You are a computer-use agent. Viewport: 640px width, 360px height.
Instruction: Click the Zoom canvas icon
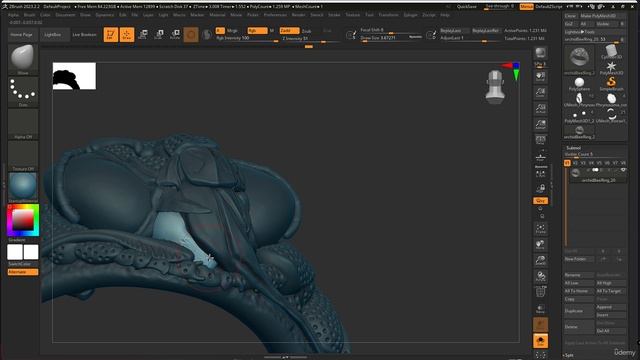(540, 93)
